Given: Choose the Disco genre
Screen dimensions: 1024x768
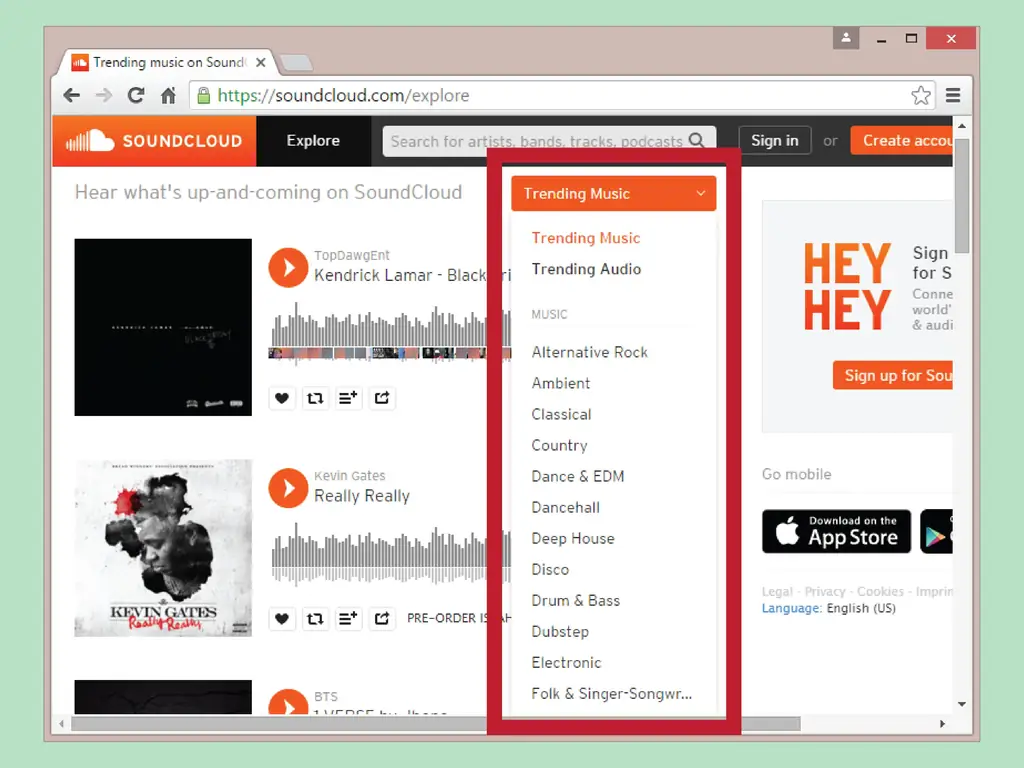Looking at the screenshot, I should click(x=550, y=569).
